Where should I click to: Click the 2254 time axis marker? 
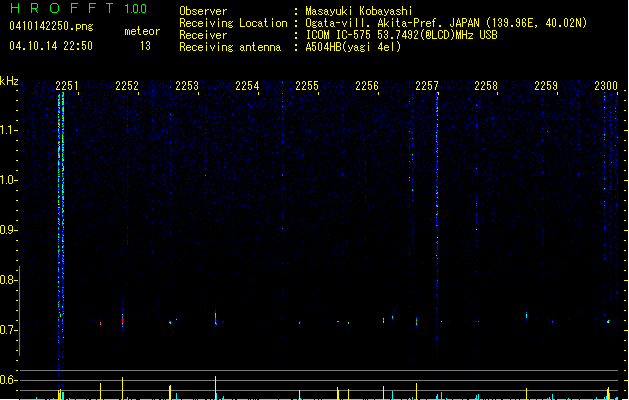pos(247,86)
